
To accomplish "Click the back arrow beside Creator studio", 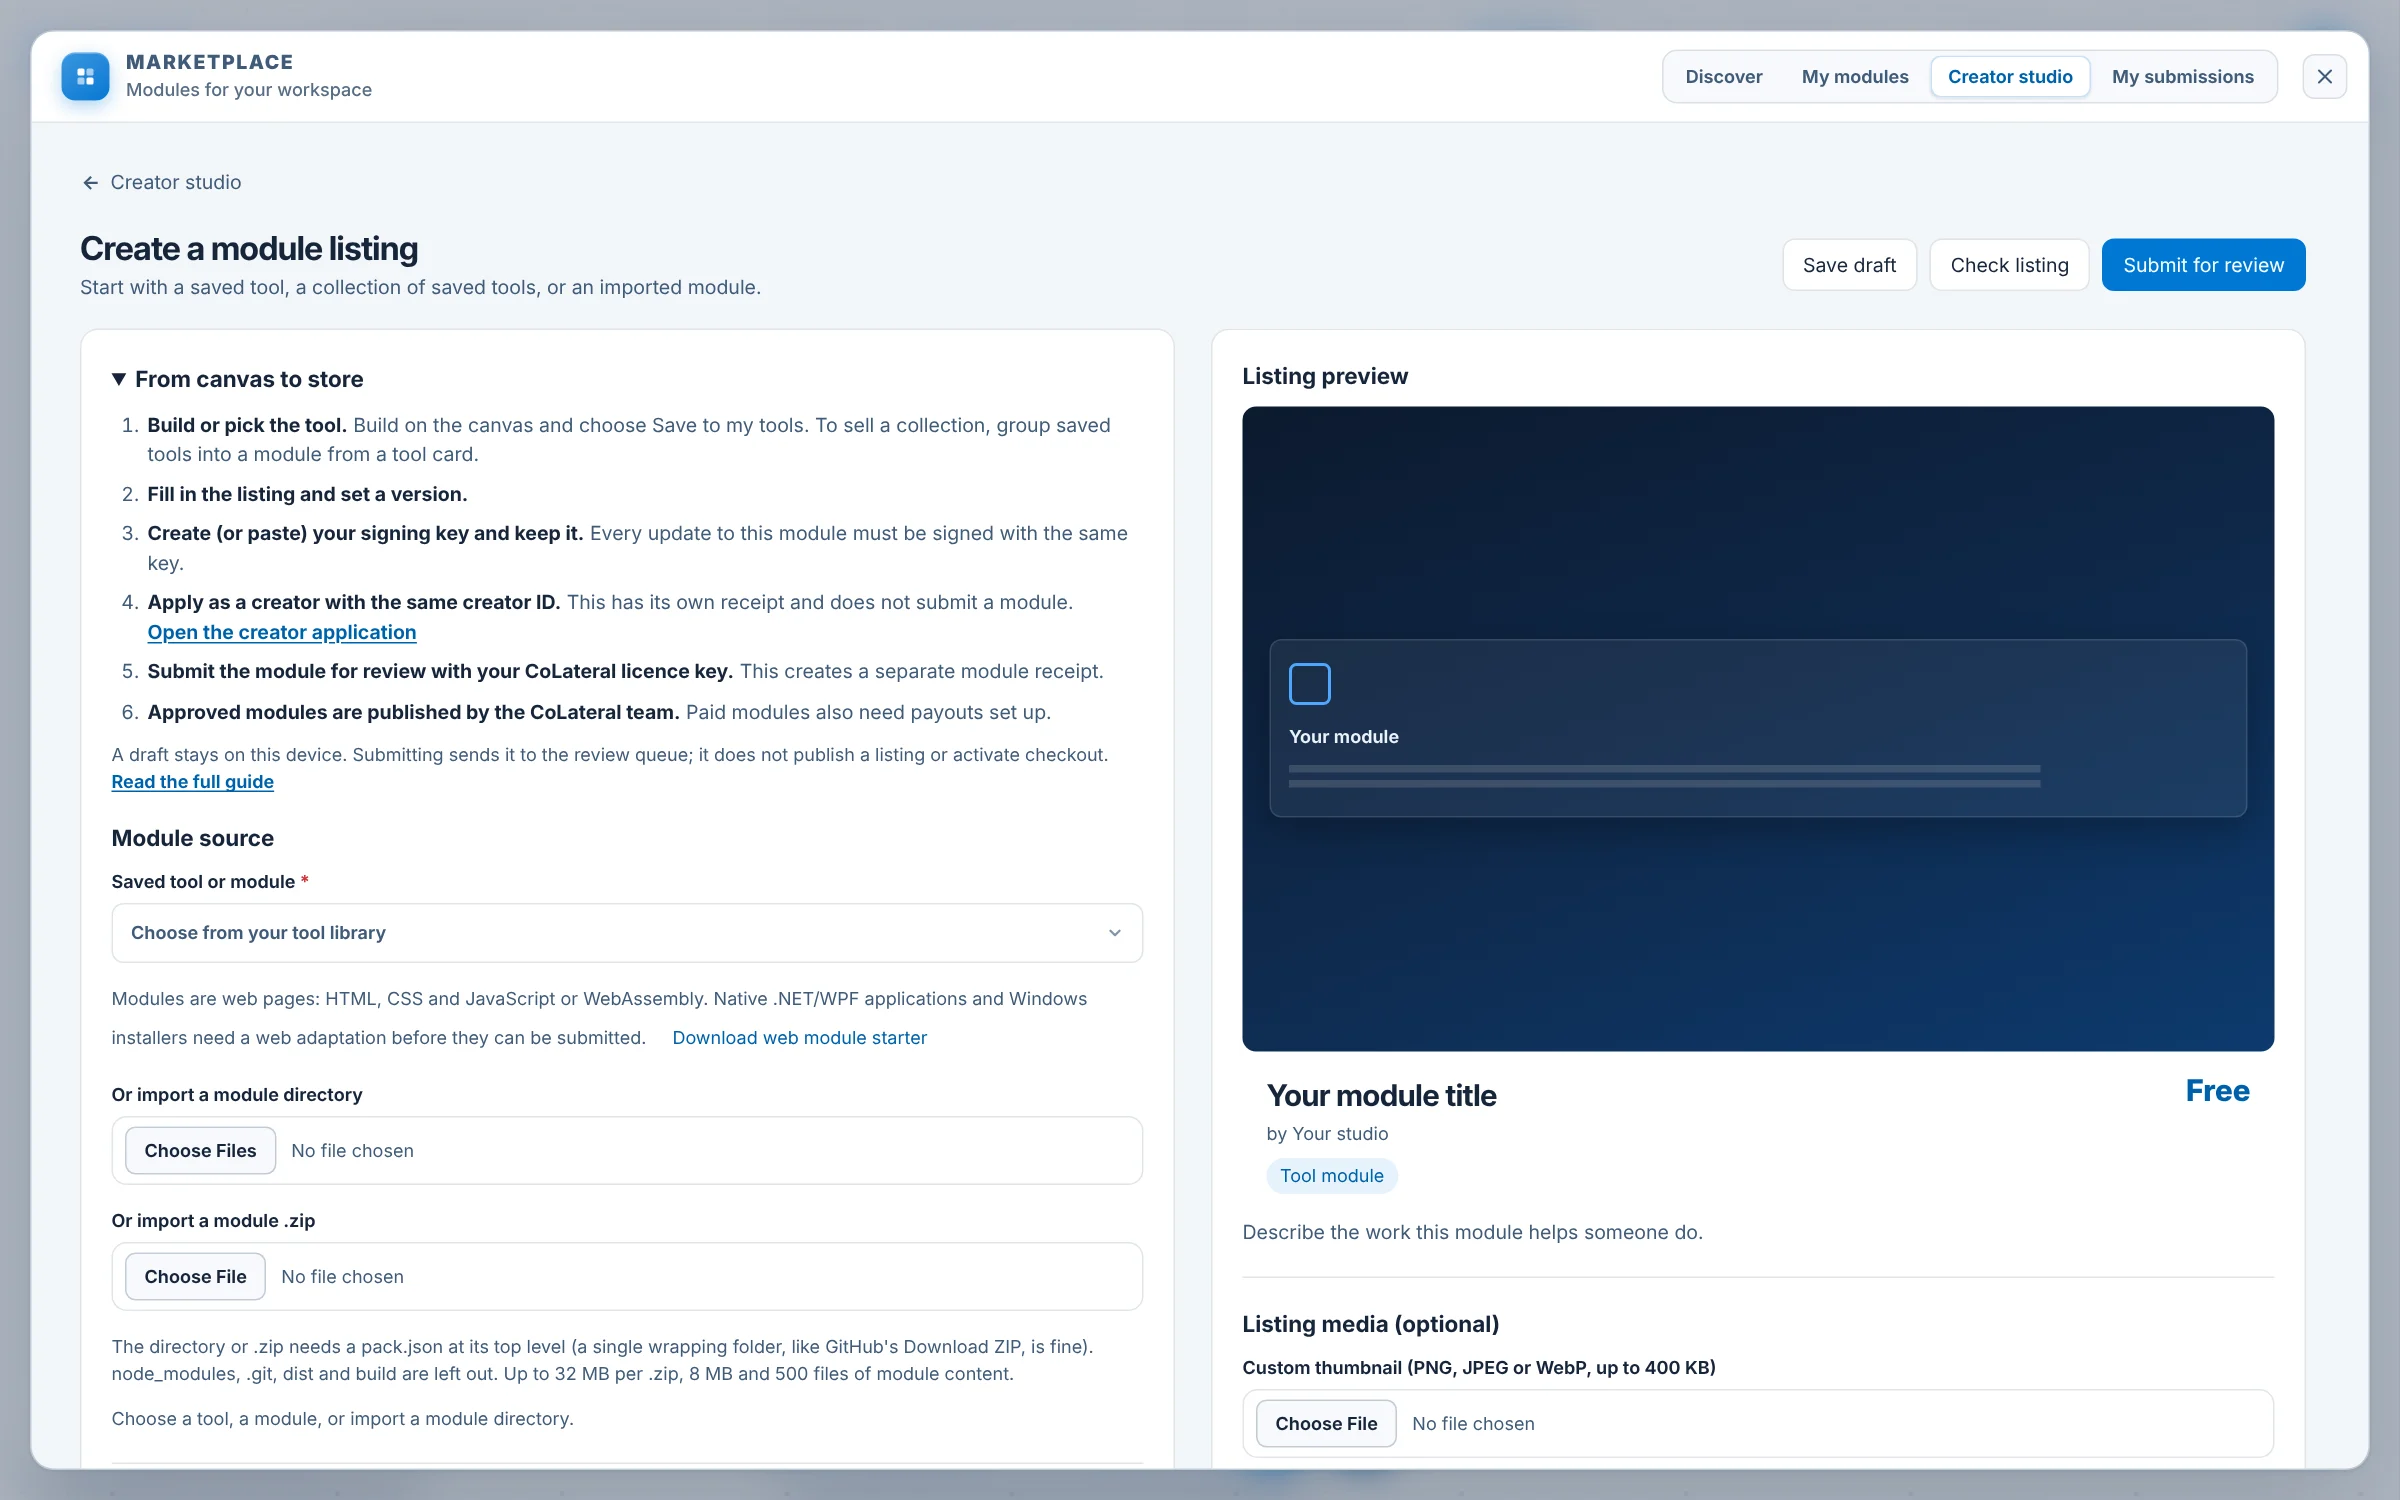I will pyautogui.click(x=90, y=182).
